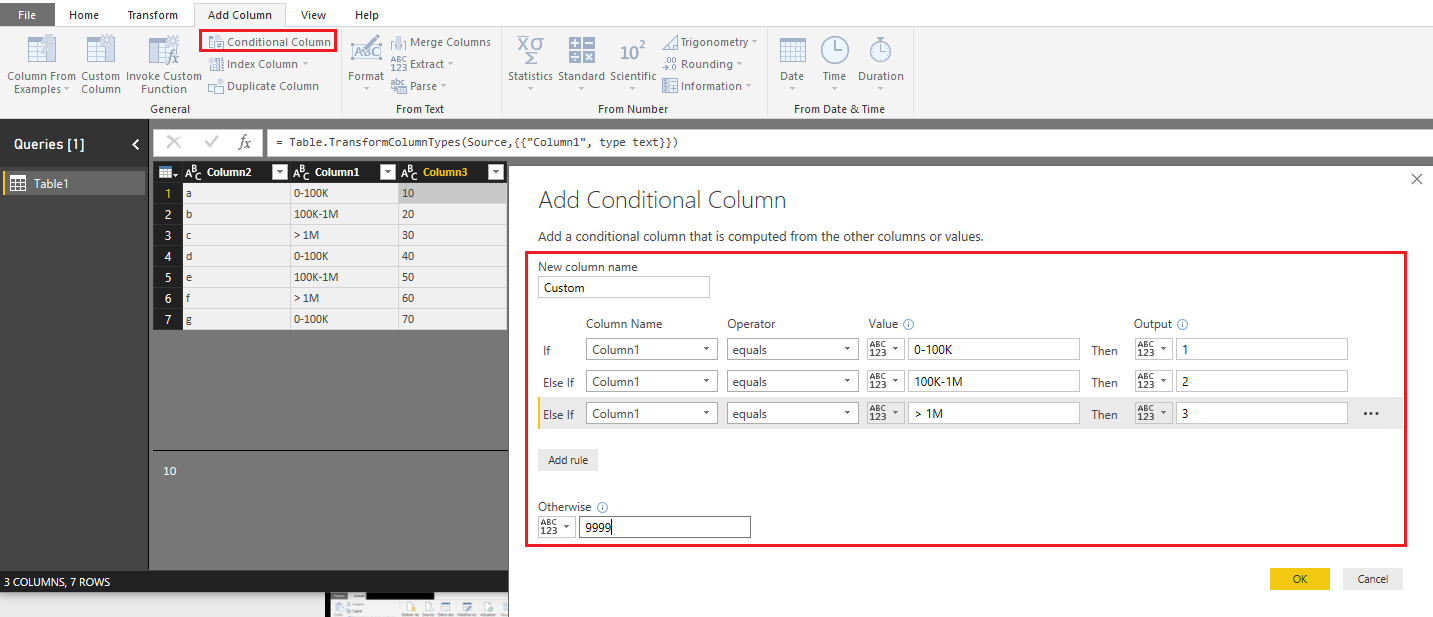Click the Statistics sigma icon
The width and height of the screenshot is (1433, 617).
click(x=529, y=51)
